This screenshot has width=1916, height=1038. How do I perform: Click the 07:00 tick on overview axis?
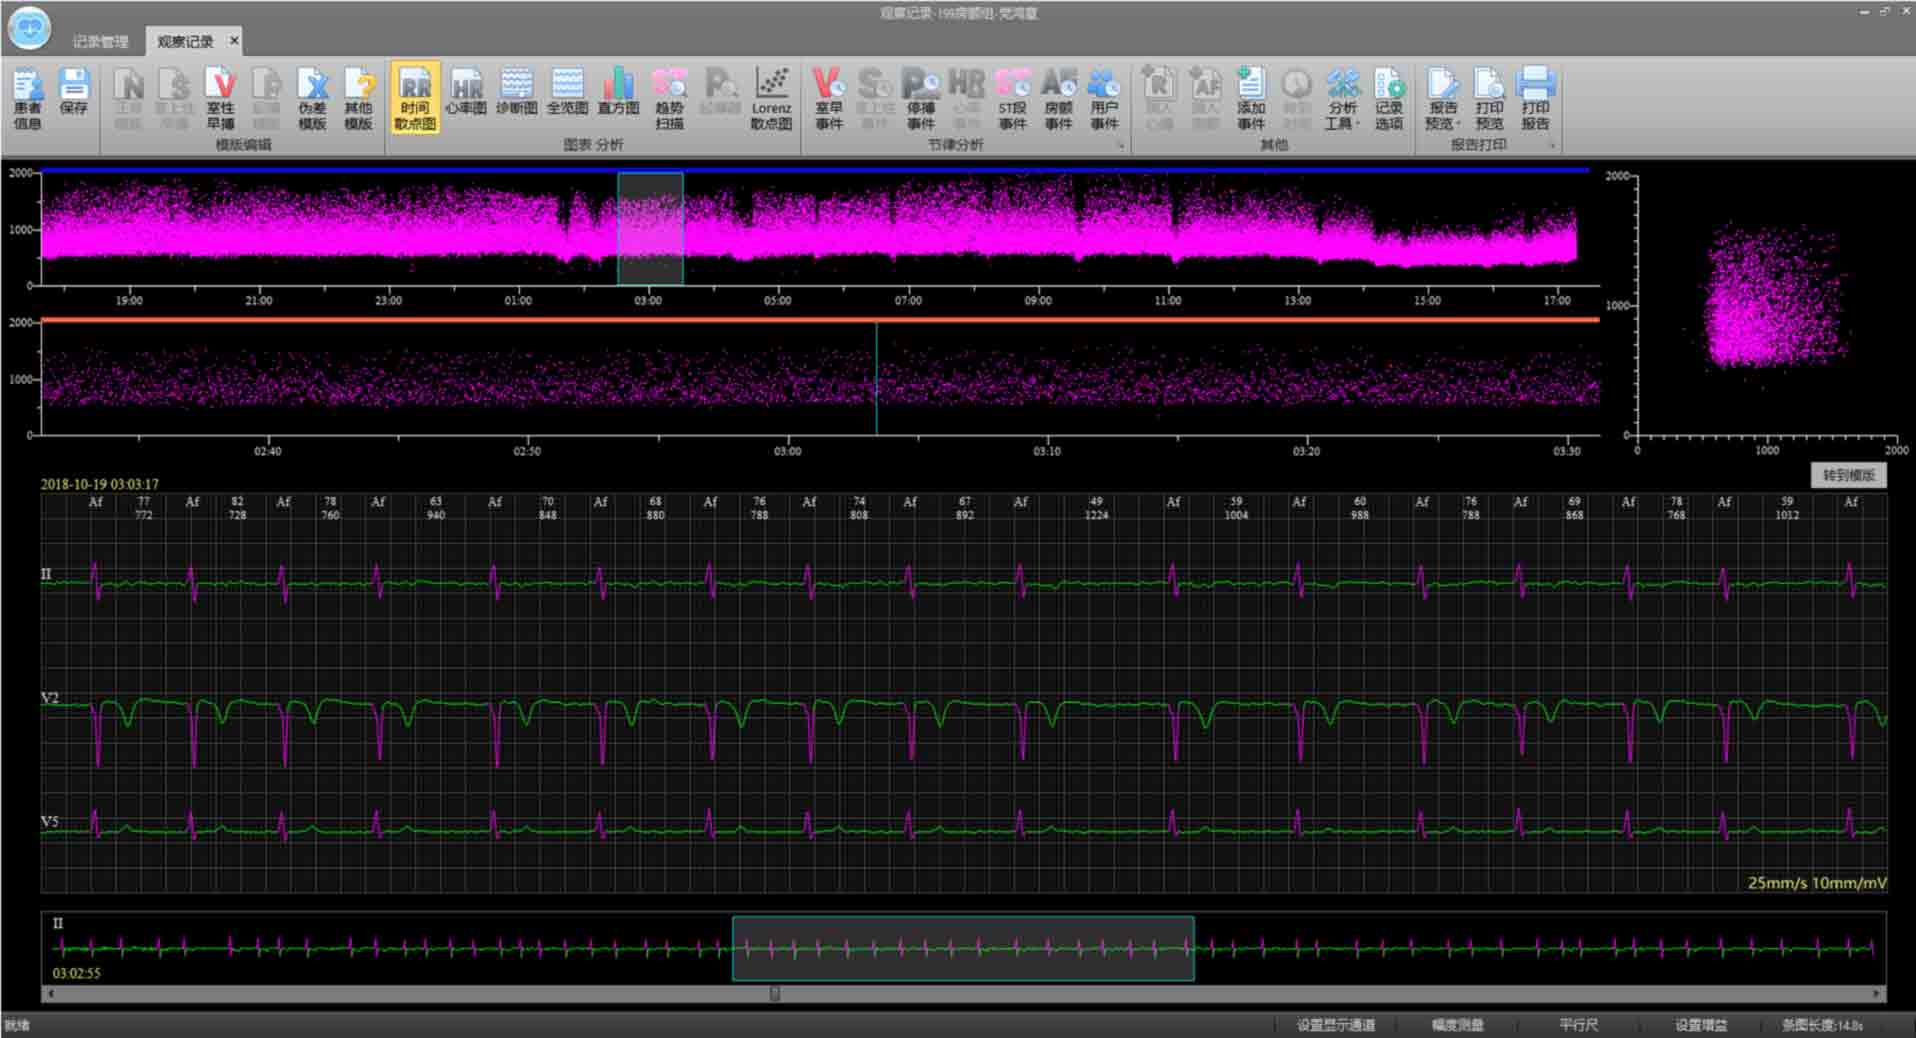pos(908,300)
